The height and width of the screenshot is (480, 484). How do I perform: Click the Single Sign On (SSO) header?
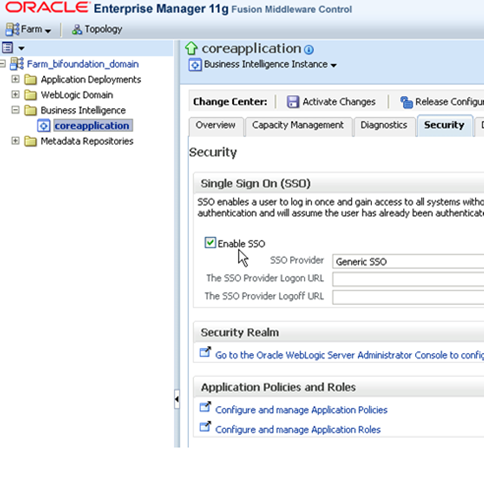pyautogui.click(x=256, y=184)
